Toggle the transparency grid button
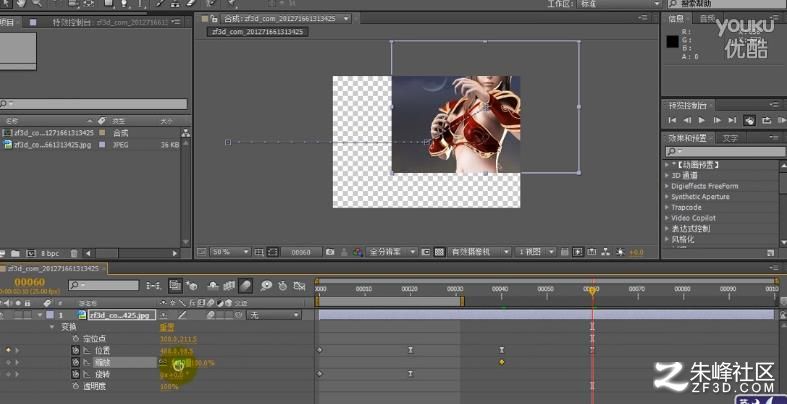This screenshot has height=404, width=787. (439, 252)
